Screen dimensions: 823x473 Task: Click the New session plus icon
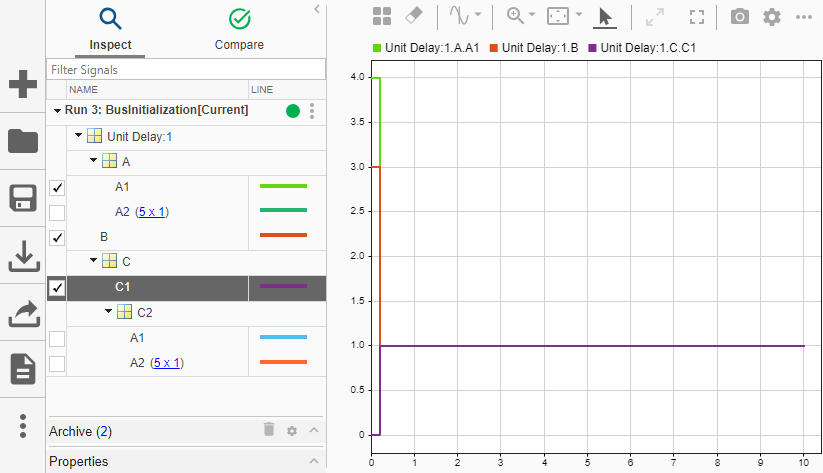coord(23,84)
